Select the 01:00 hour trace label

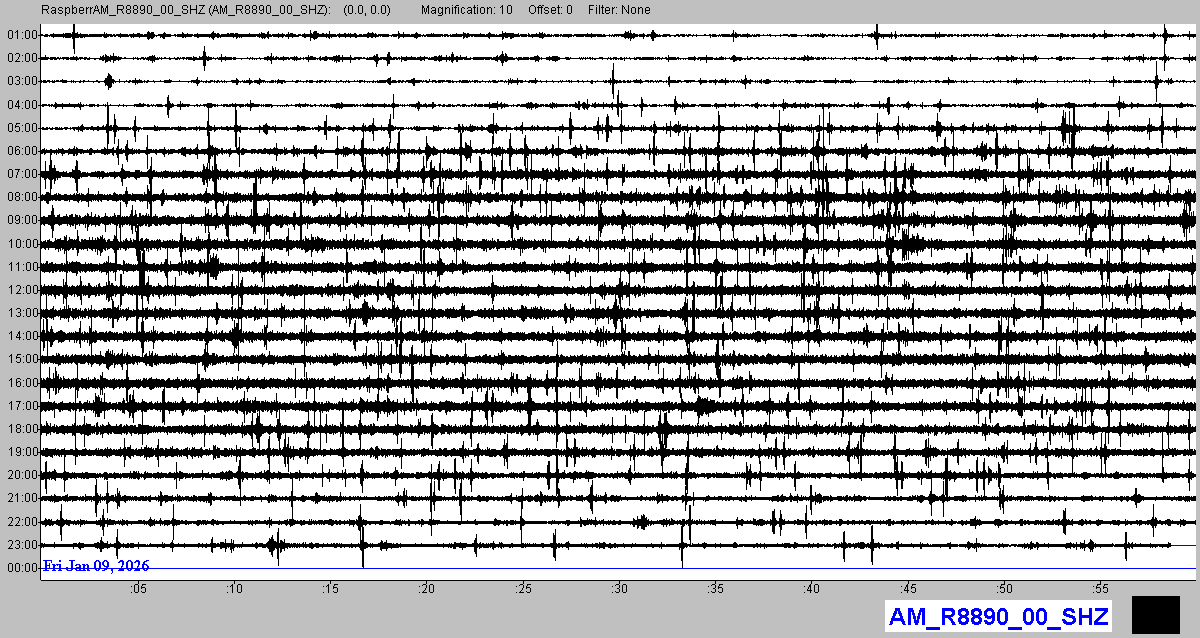pyautogui.click(x=21, y=35)
